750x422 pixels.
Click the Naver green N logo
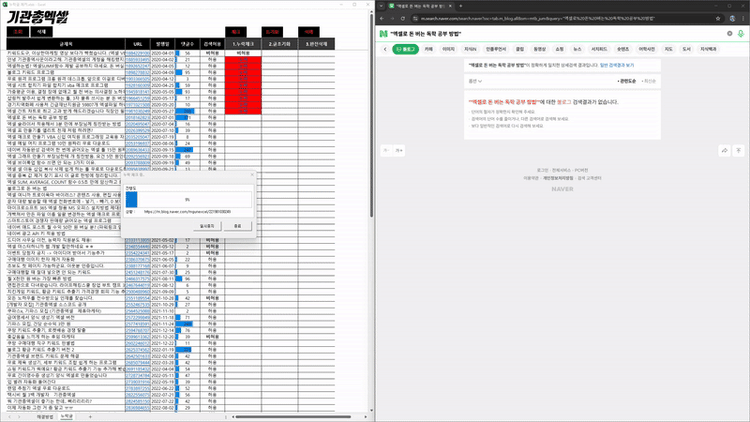point(383,34)
